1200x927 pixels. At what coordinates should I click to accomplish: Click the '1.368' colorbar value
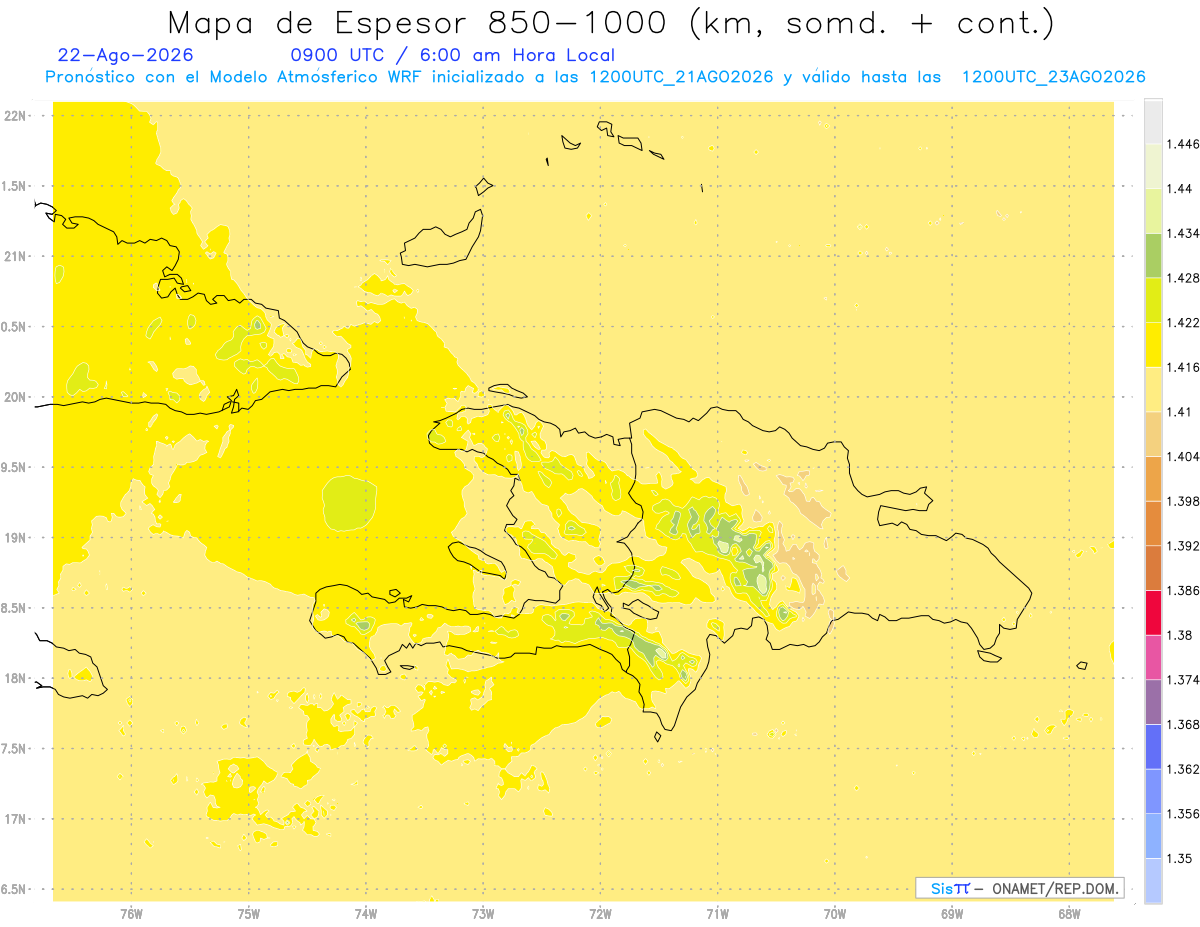point(1183,724)
